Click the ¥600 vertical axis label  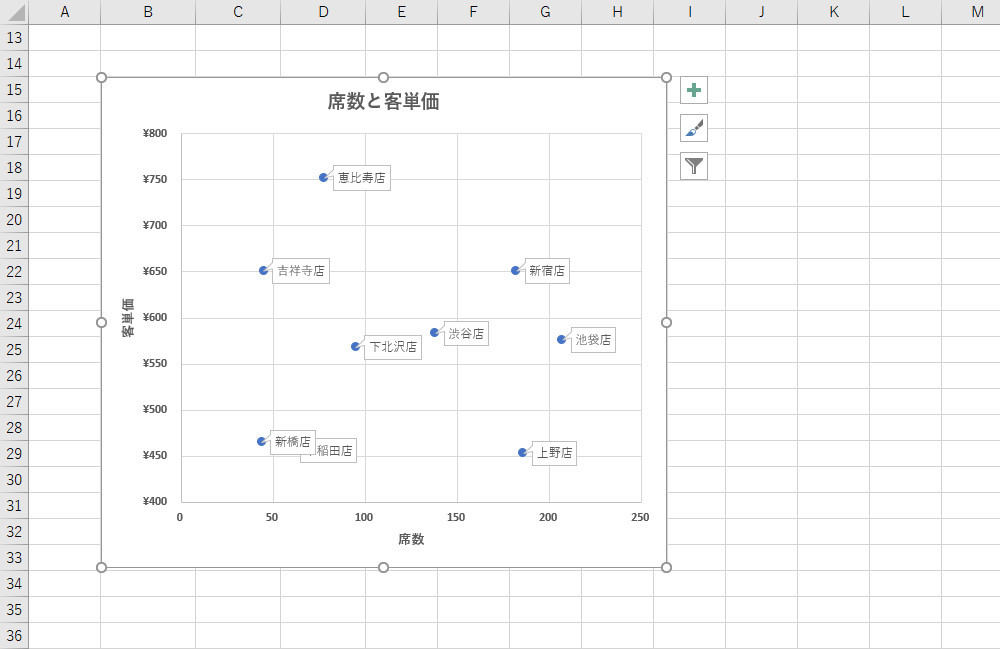click(155, 317)
